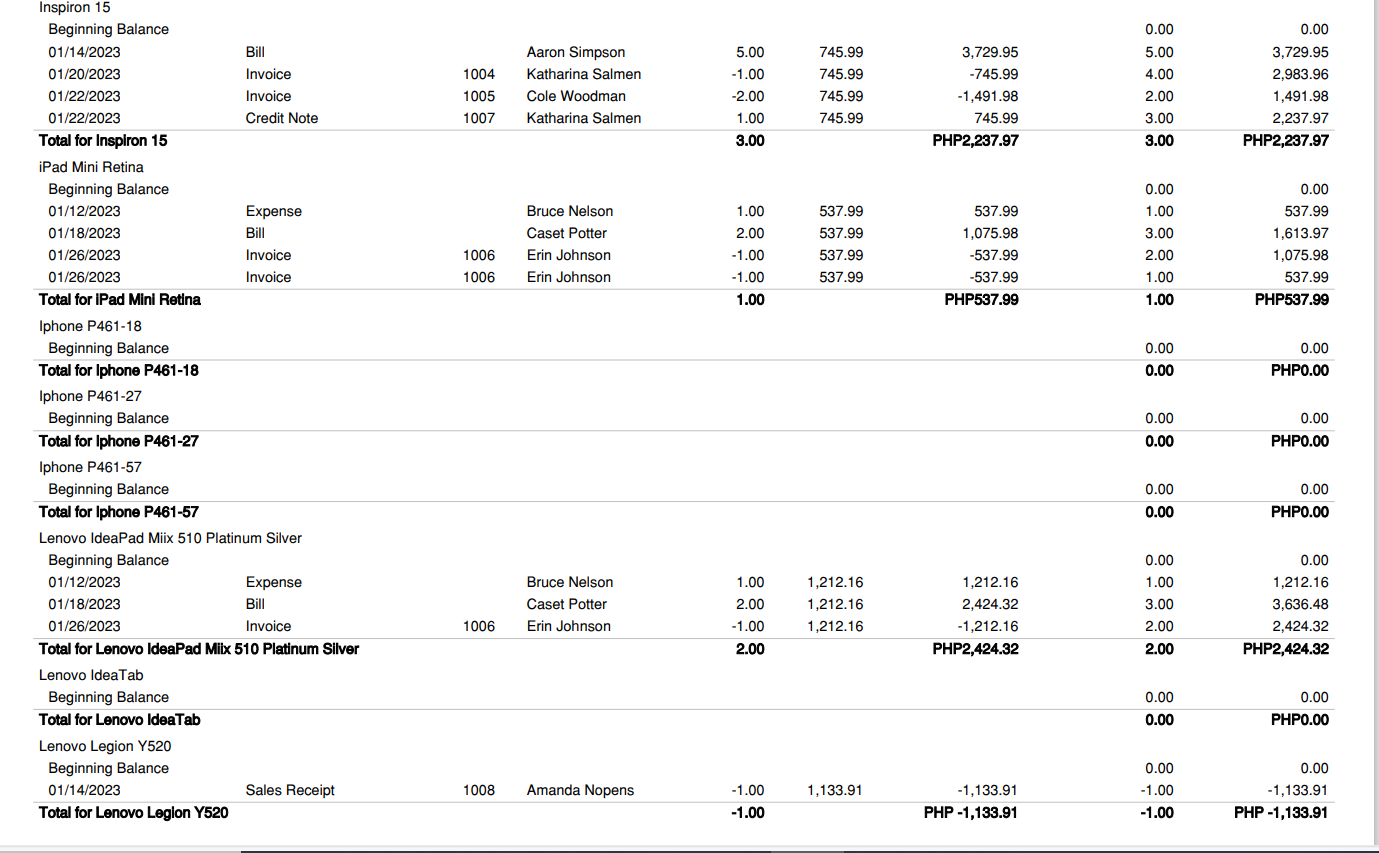Select the Iphone P461-57 product heading
Screen dimensions: 1379x853
(90, 467)
